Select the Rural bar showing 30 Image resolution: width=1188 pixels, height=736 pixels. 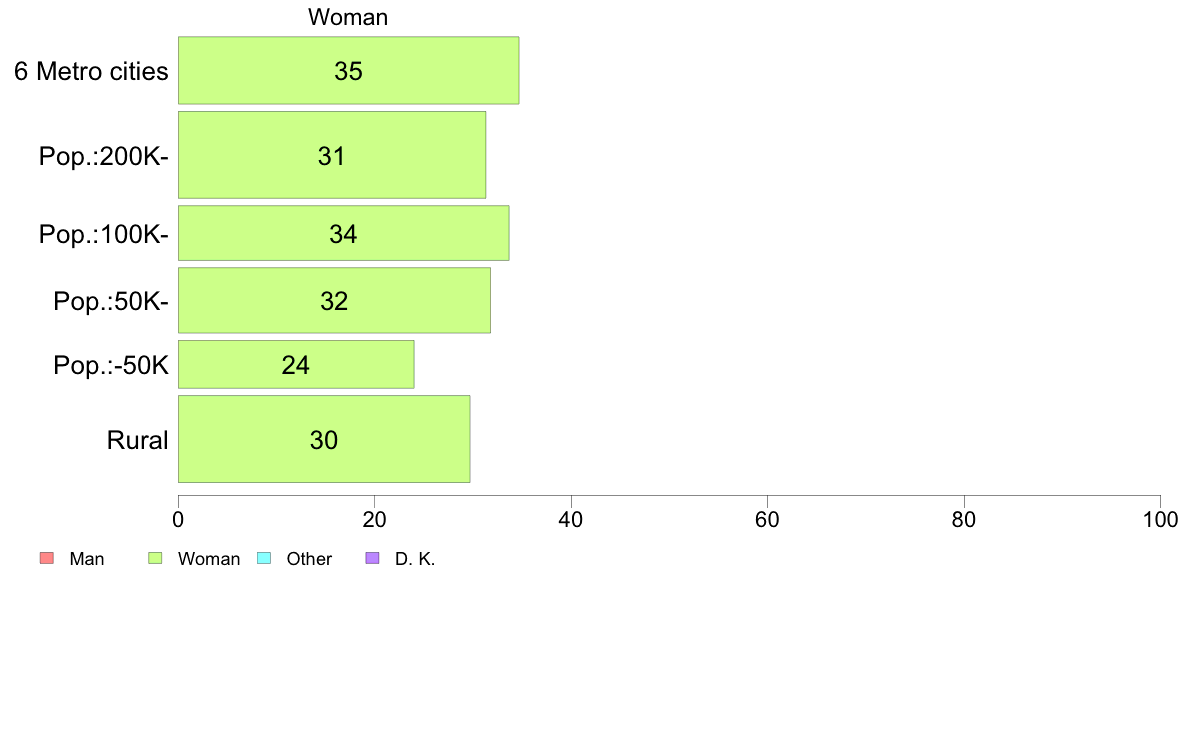[324, 440]
